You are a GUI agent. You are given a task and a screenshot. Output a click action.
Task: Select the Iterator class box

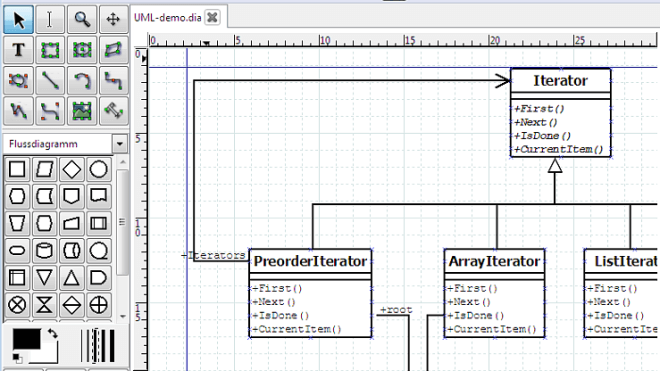[x=560, y=112]
